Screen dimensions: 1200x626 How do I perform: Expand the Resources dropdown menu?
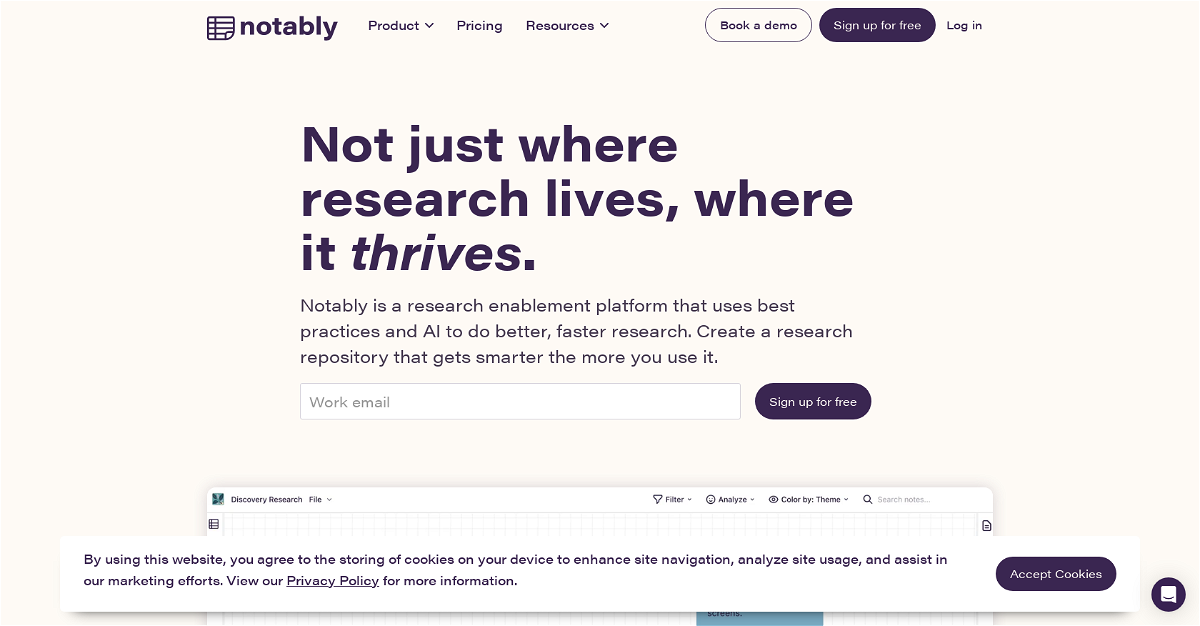pyautogui.click(x=567, y=26)
